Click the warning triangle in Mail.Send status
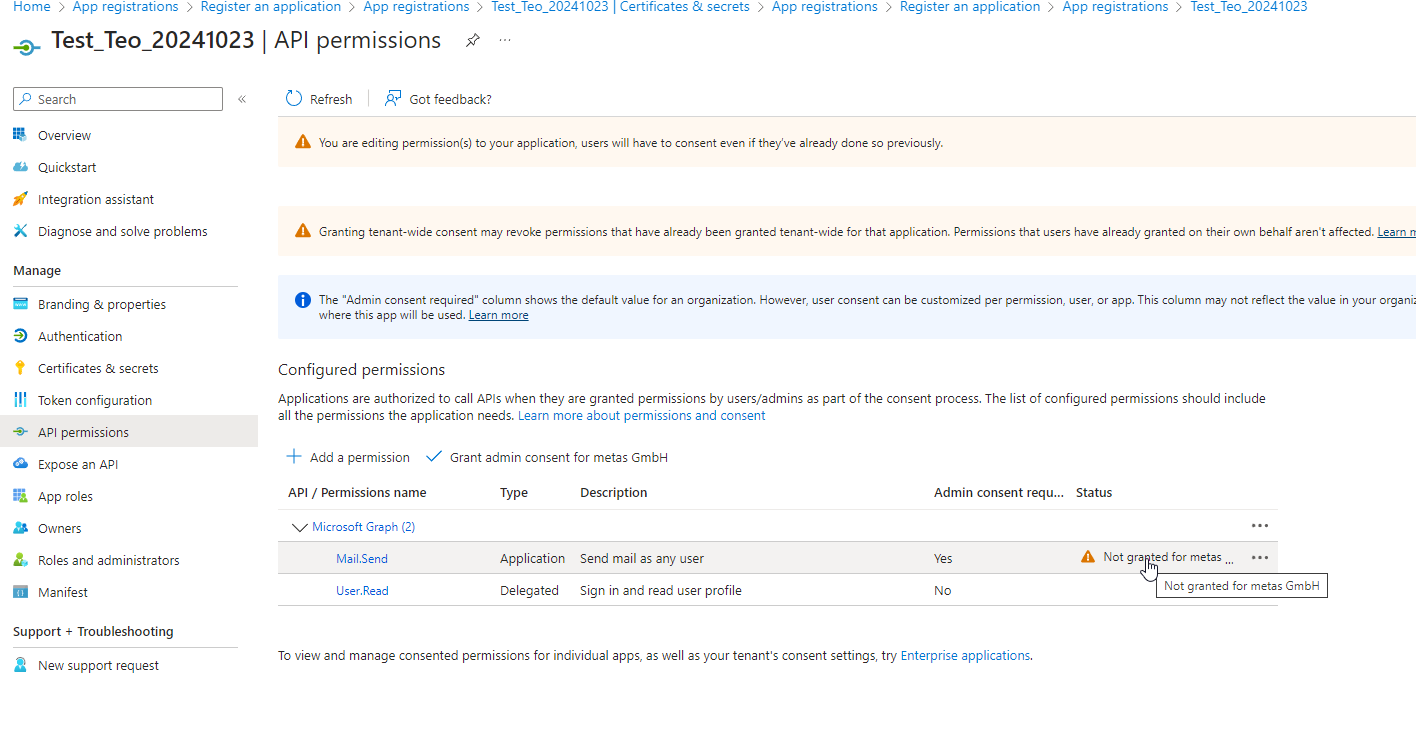This screenshot has width=1416, height=729. pos(1088,557)
